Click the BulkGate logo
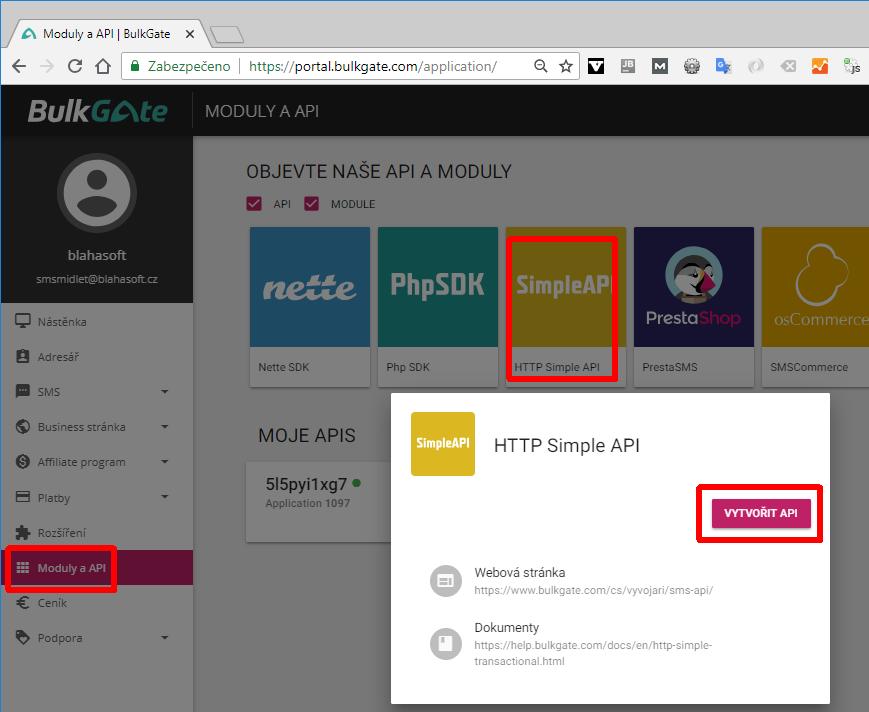This screenshot has width=869, height=712. (98, 111)
